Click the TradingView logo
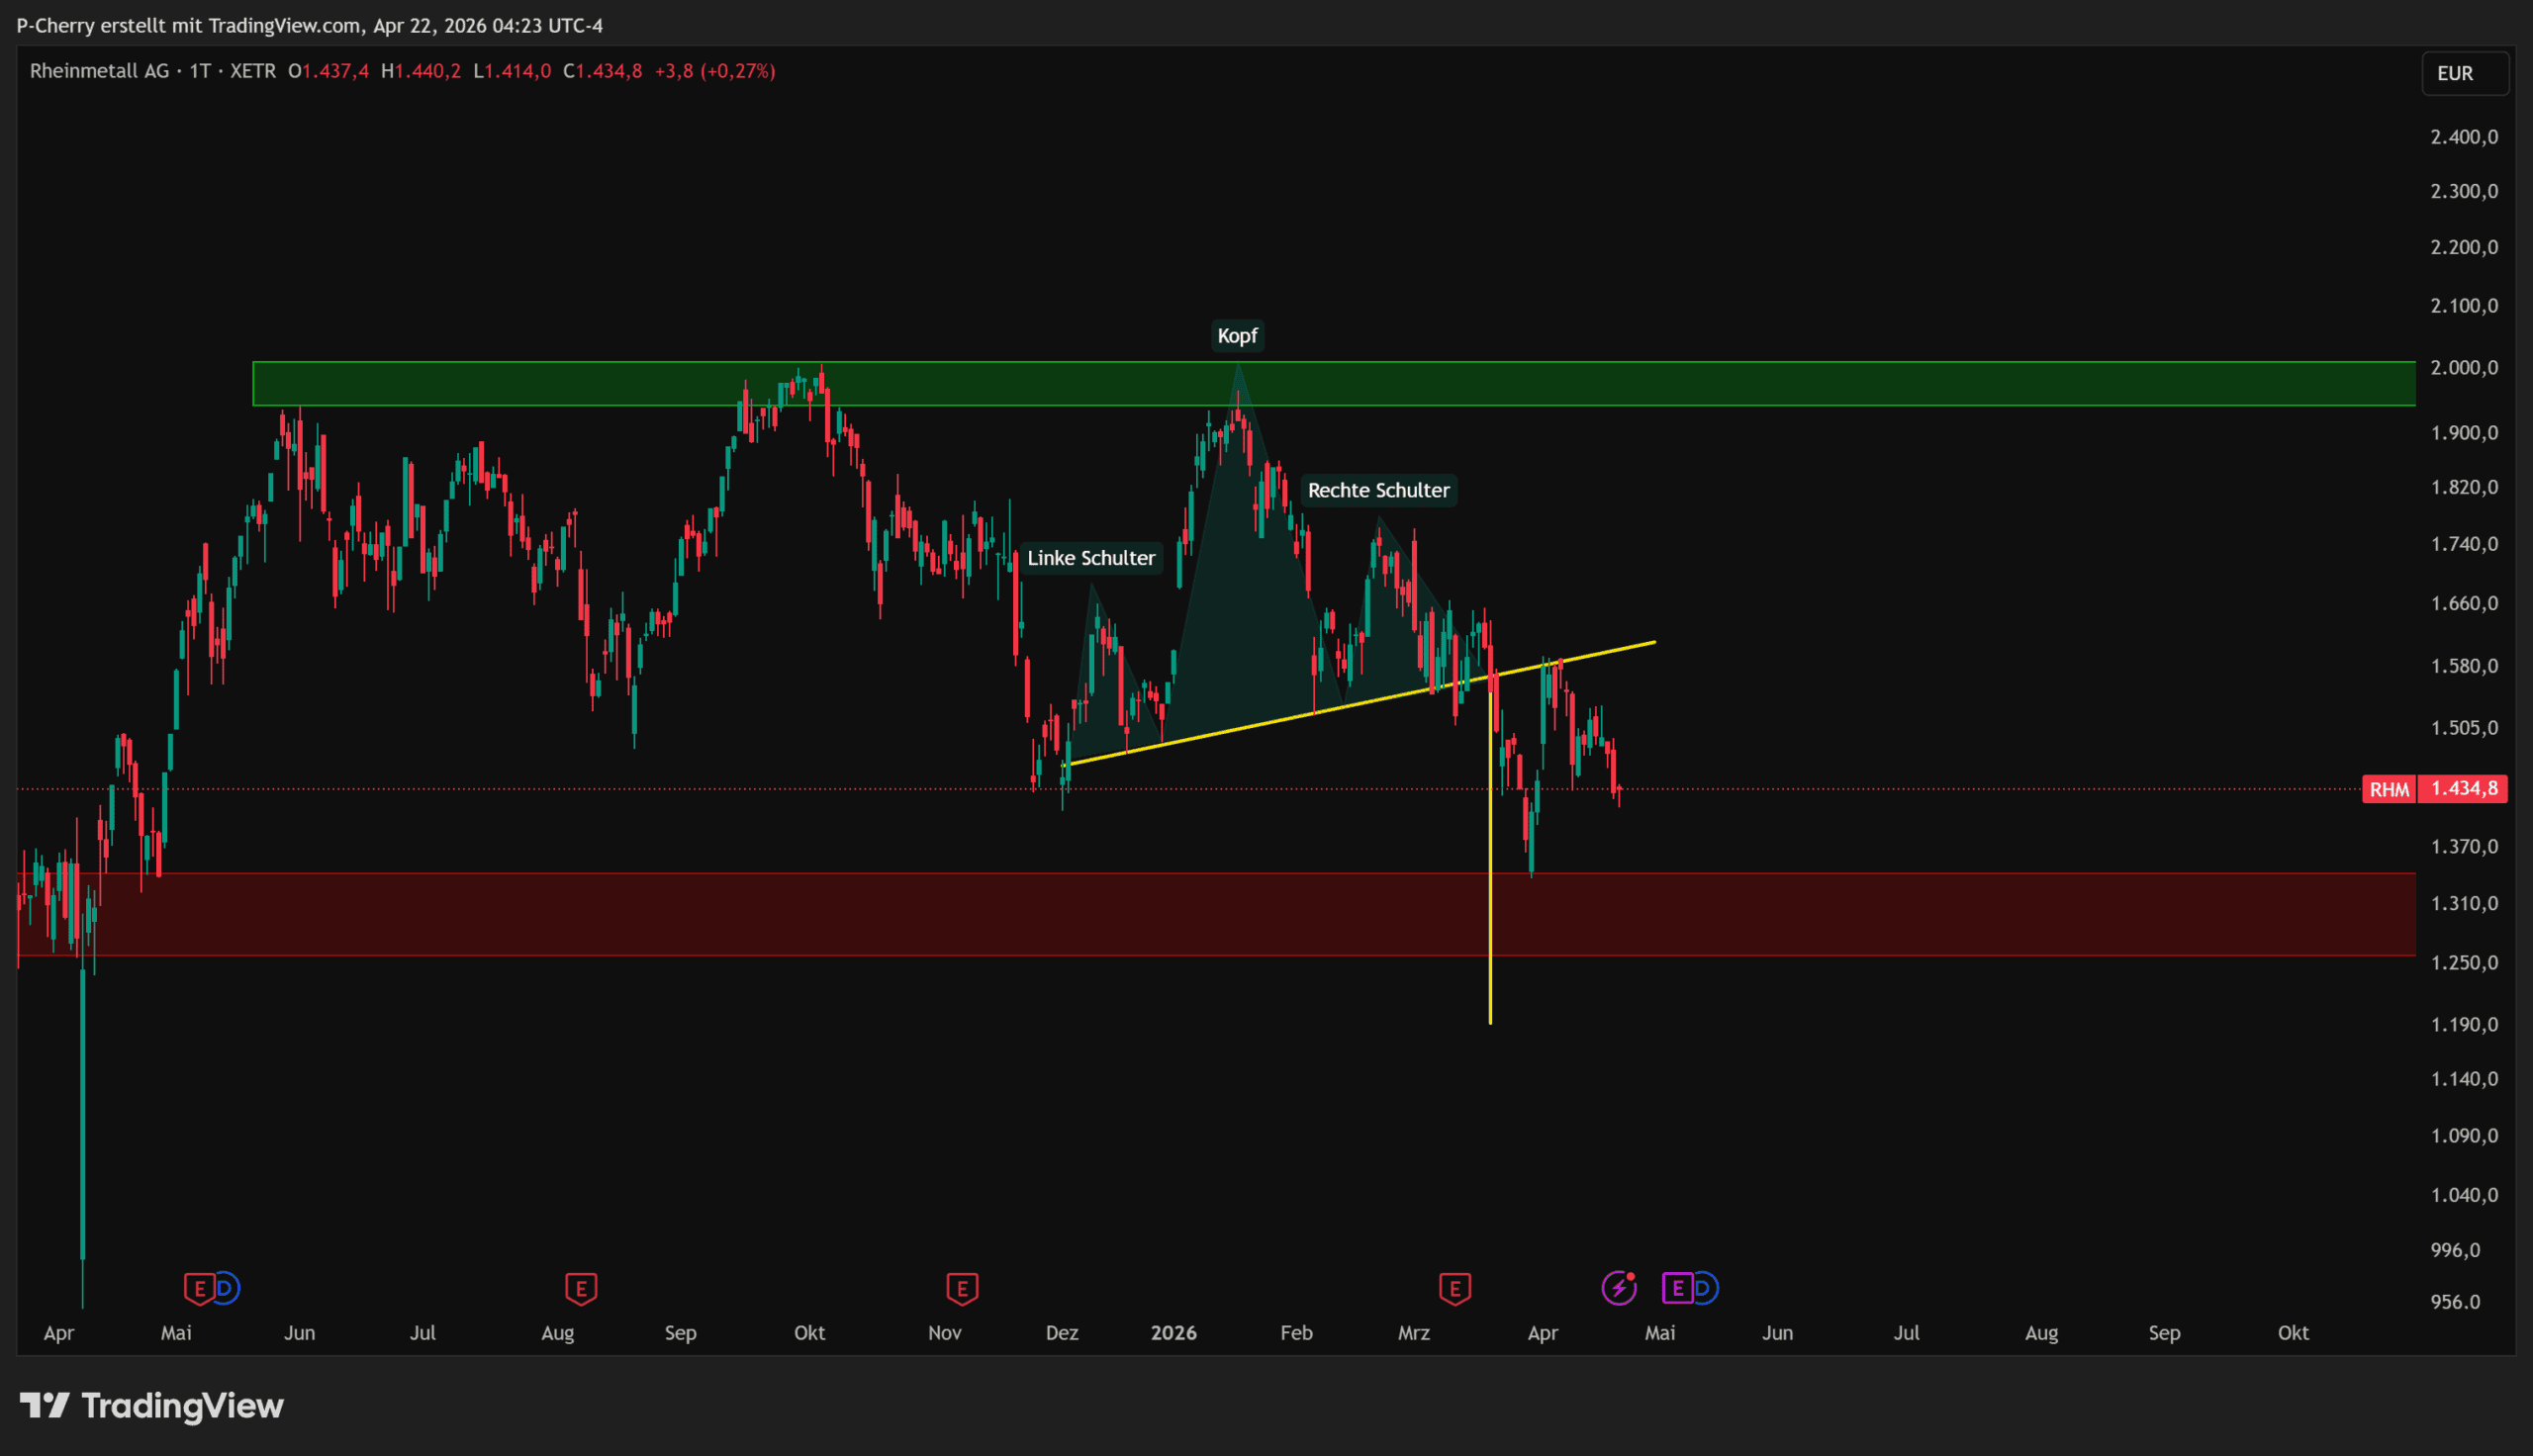Screen dimensions: 2533x1456 pyautogui.click(x=152, y=1406)
